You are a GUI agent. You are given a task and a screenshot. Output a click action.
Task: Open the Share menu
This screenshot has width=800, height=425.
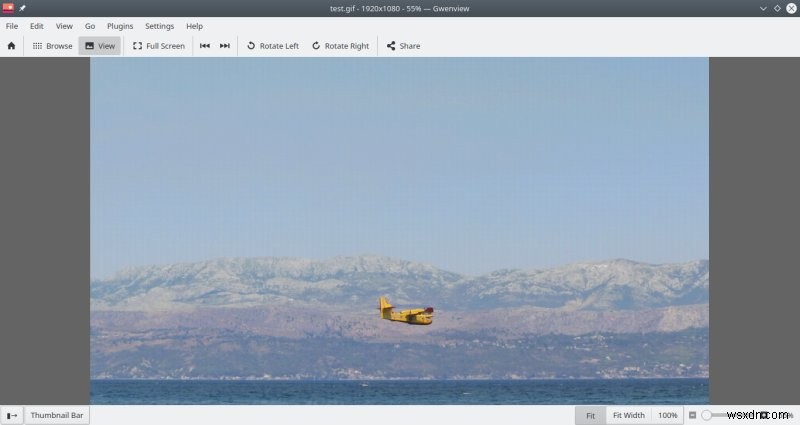[404, 46]
